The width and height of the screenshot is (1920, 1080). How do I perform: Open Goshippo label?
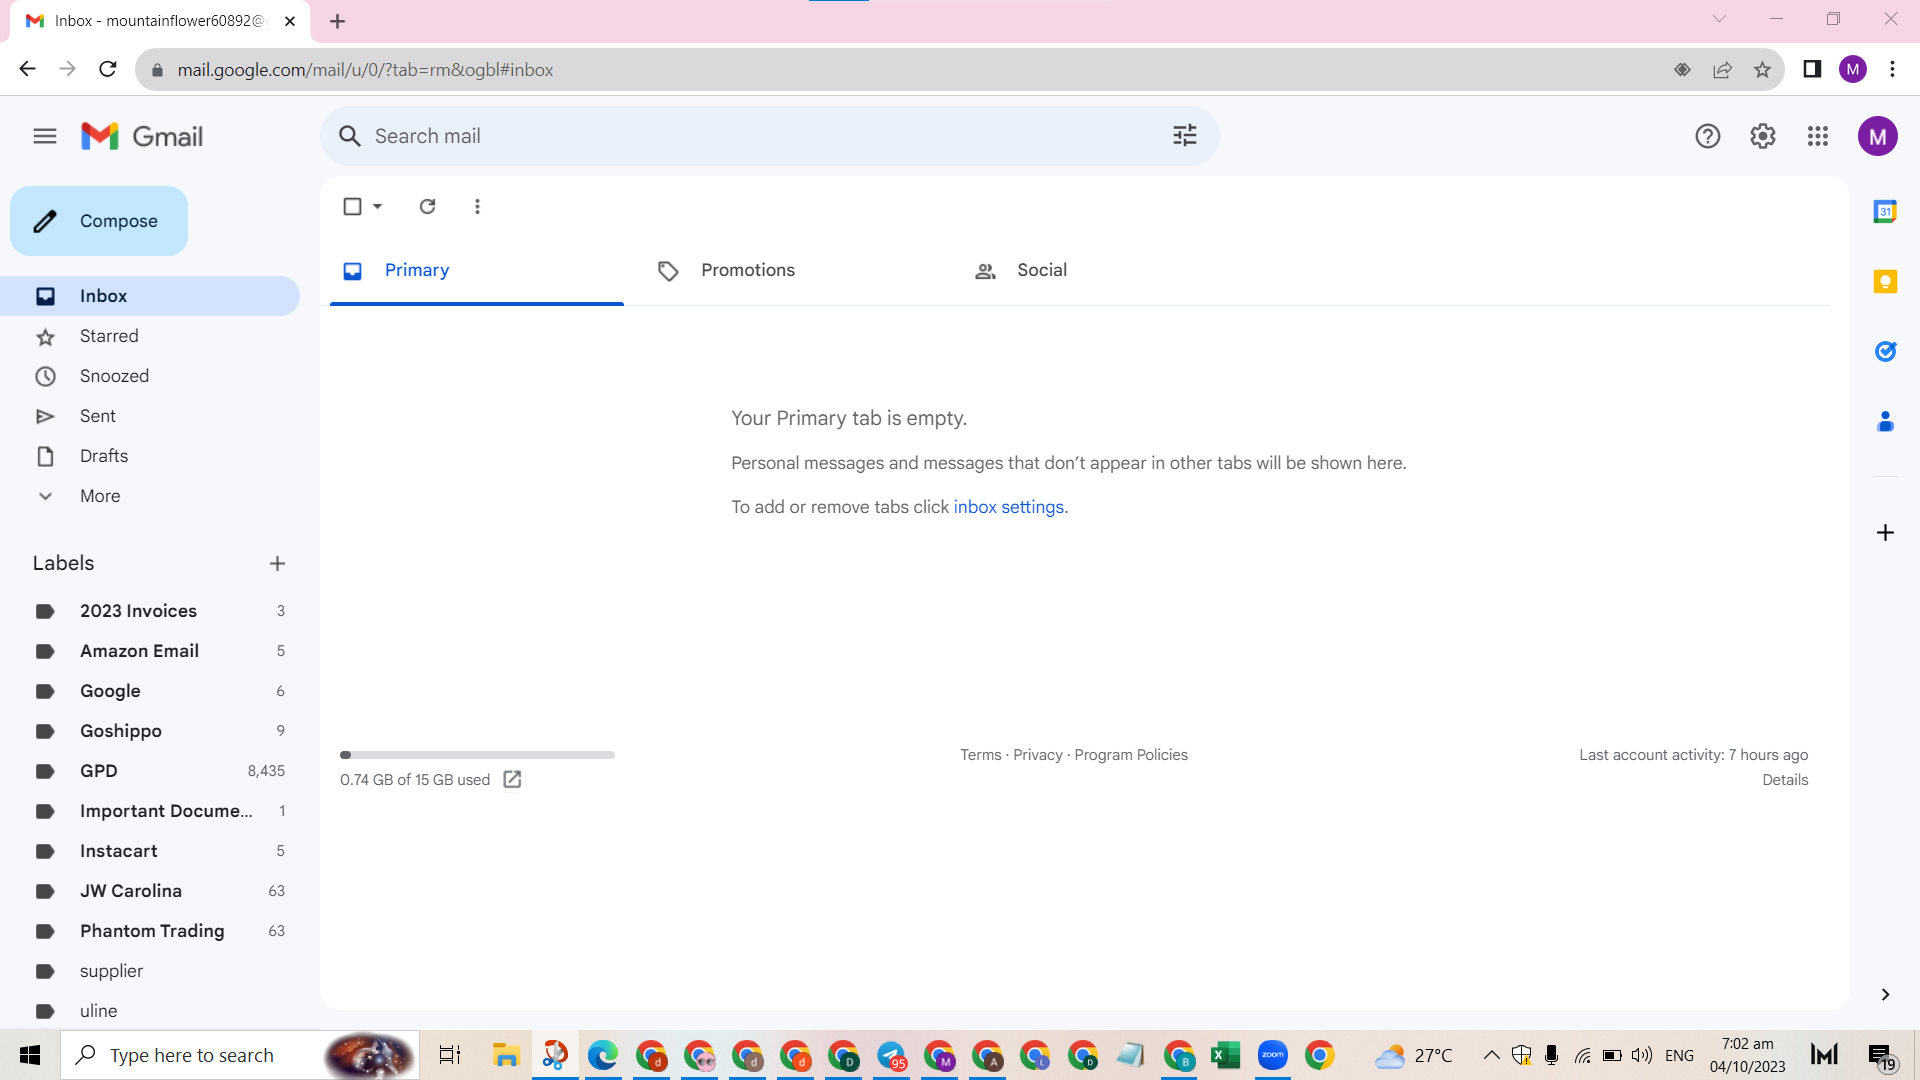pos(150,731)
